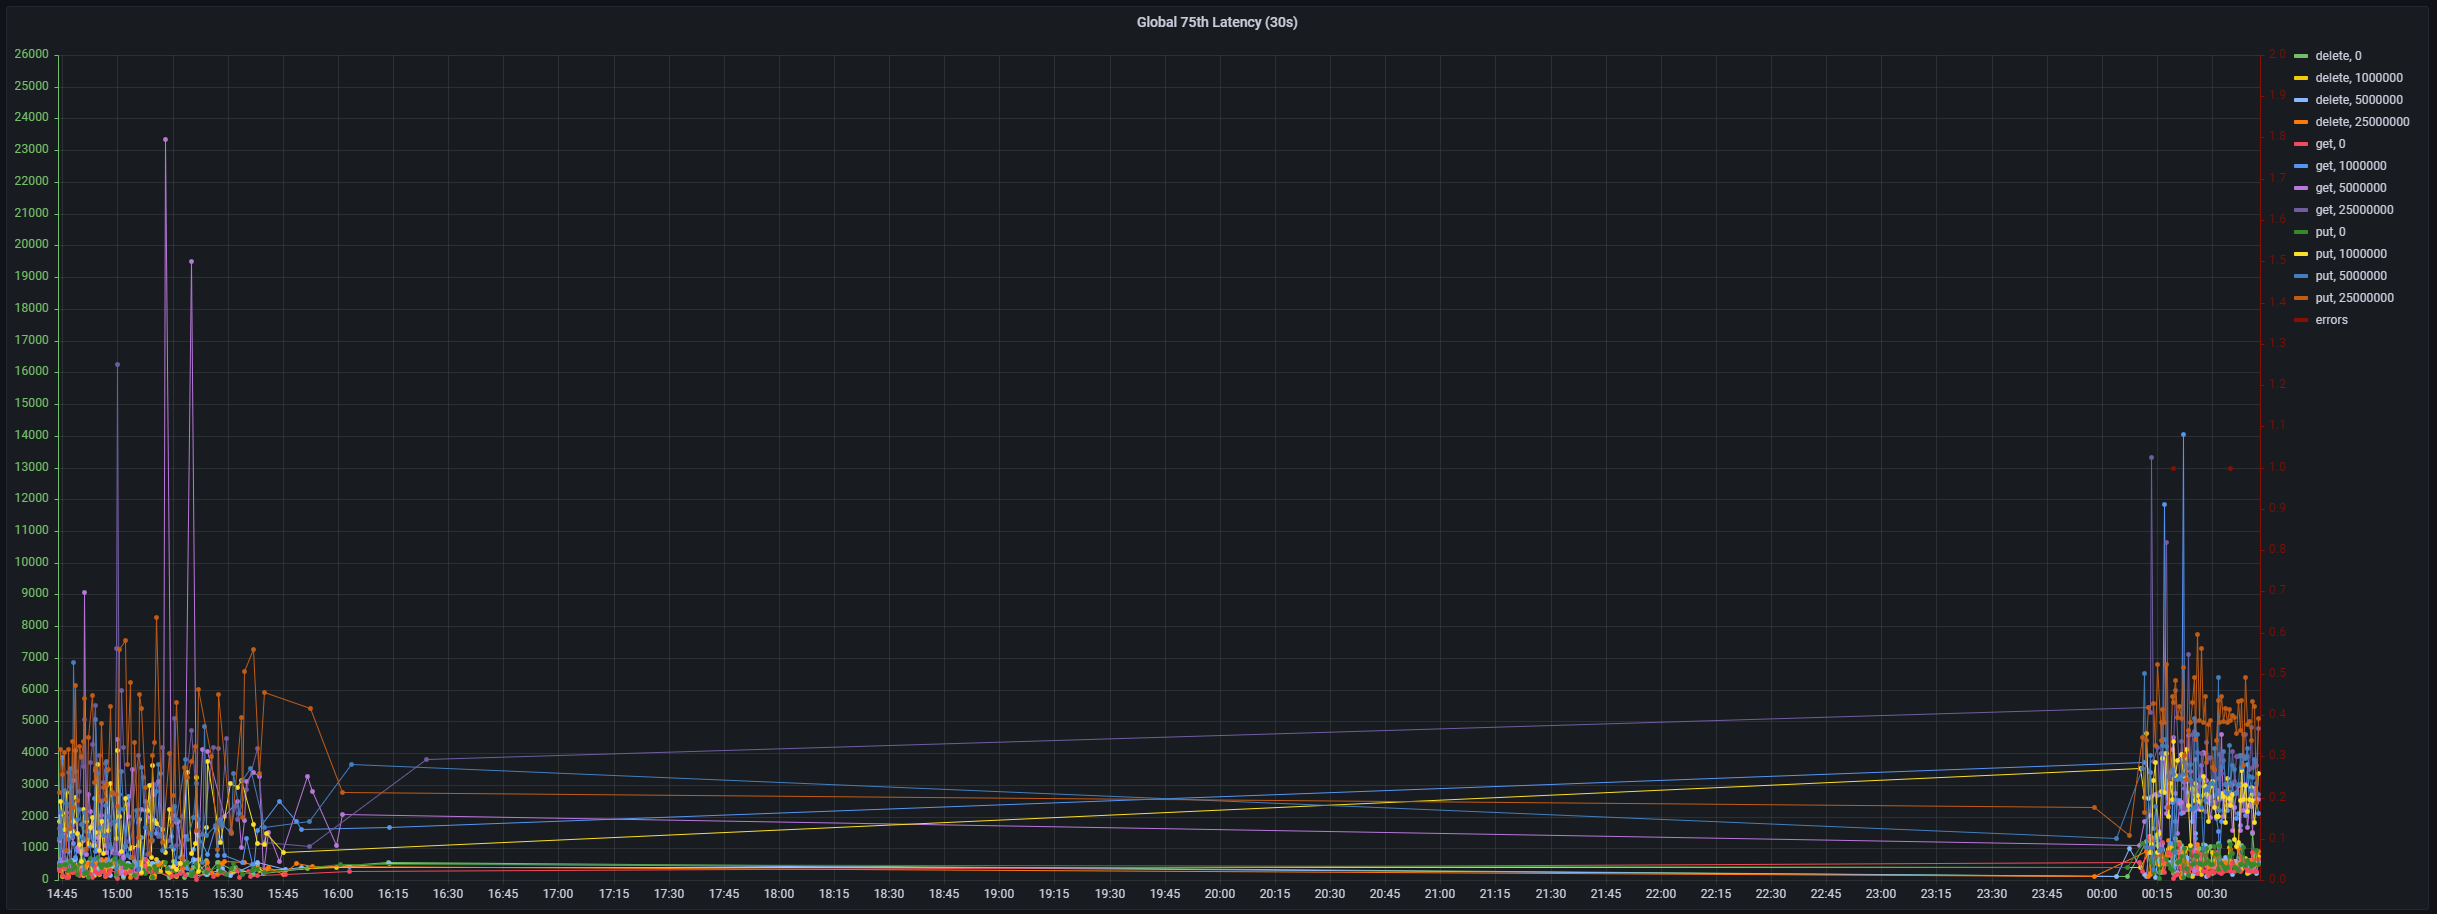The height and width of the screenshot is (914, 2437).
Task: Open color picker for 'errors' legend swatch
Action: [2301, 320]
